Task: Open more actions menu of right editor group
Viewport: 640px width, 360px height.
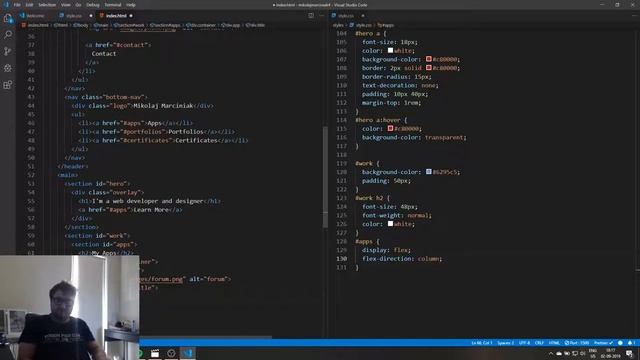Action: point(634,16)
